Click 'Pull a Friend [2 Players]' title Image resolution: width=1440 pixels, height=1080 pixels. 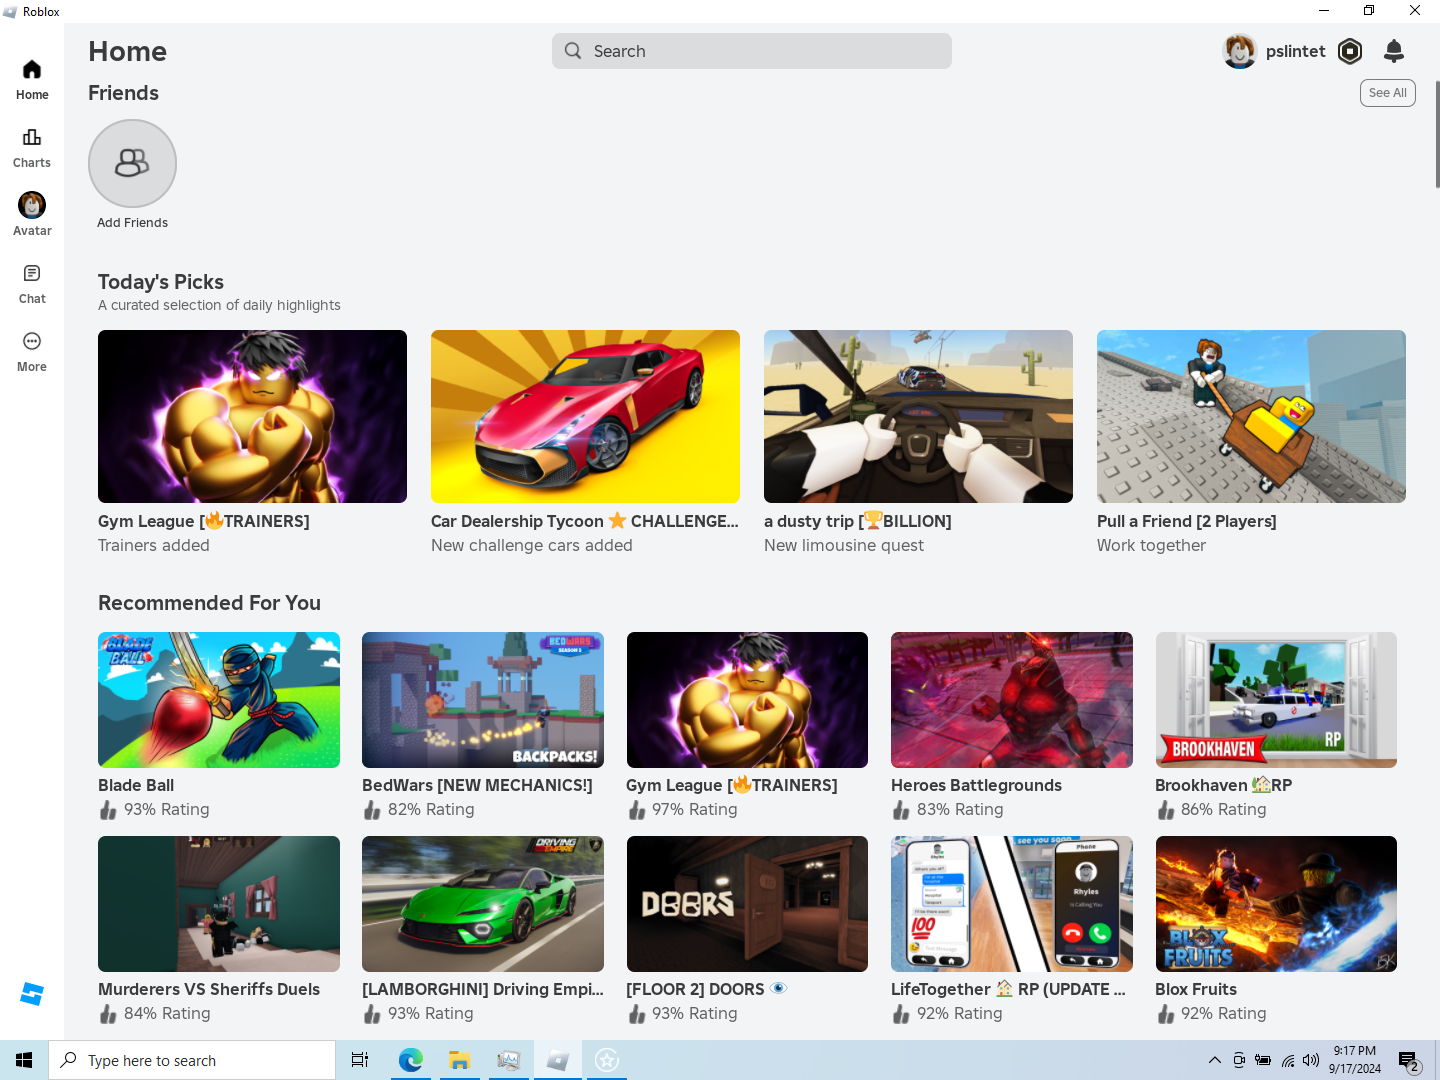pyautogui.click(x=1187, y=521)
